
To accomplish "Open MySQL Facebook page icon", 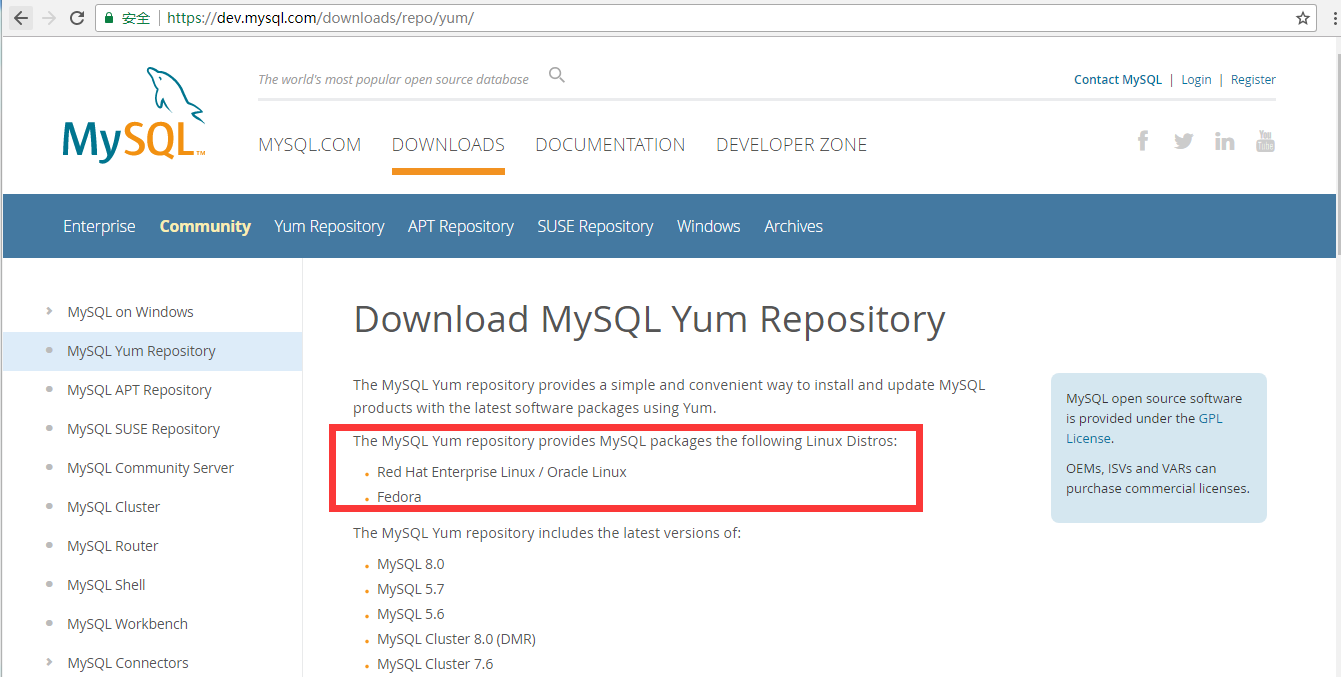I will pyautogui.click(x=1143, y=141).
